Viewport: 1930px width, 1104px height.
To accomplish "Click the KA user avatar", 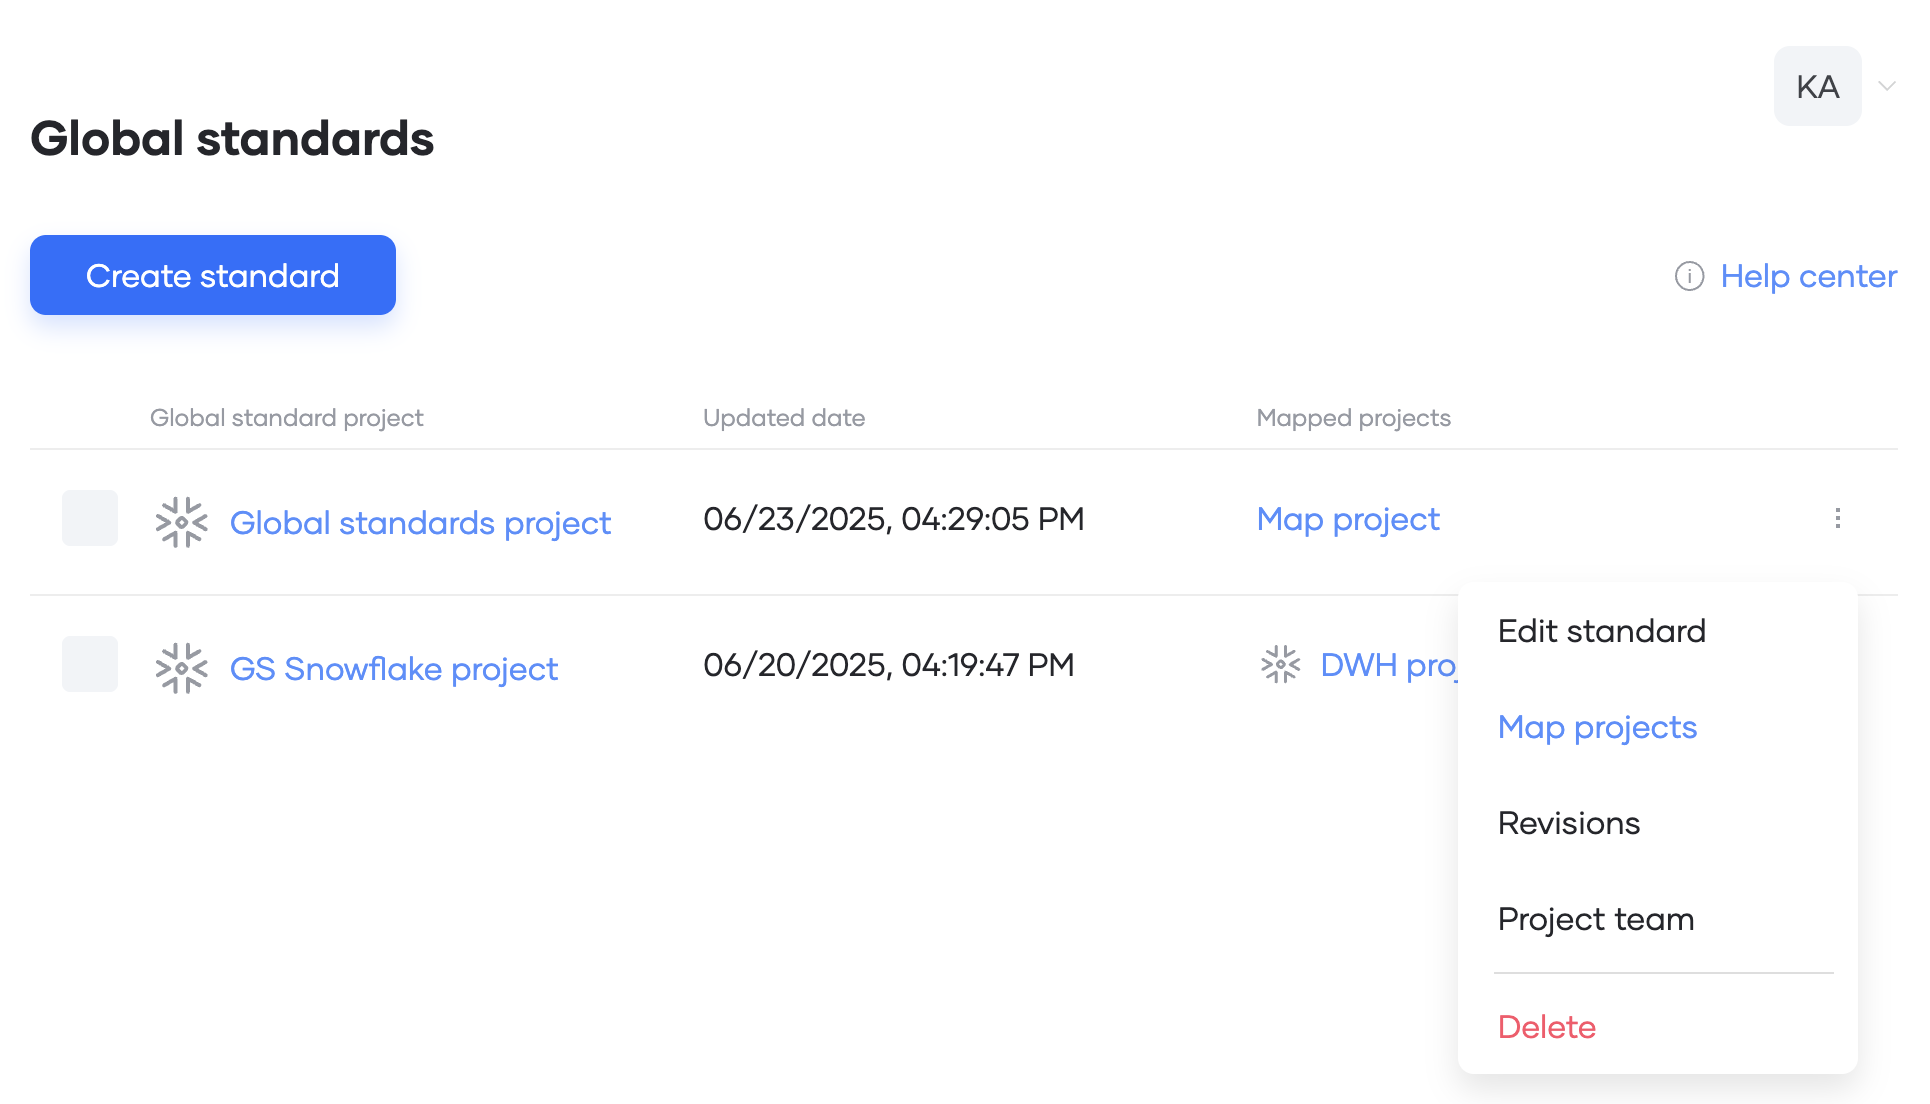I will click(1817, 86).
